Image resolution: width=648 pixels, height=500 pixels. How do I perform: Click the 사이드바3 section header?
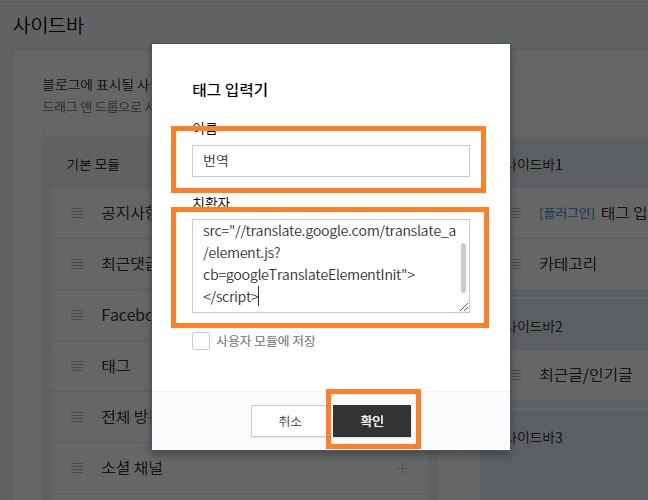click(x=536, y=437)
